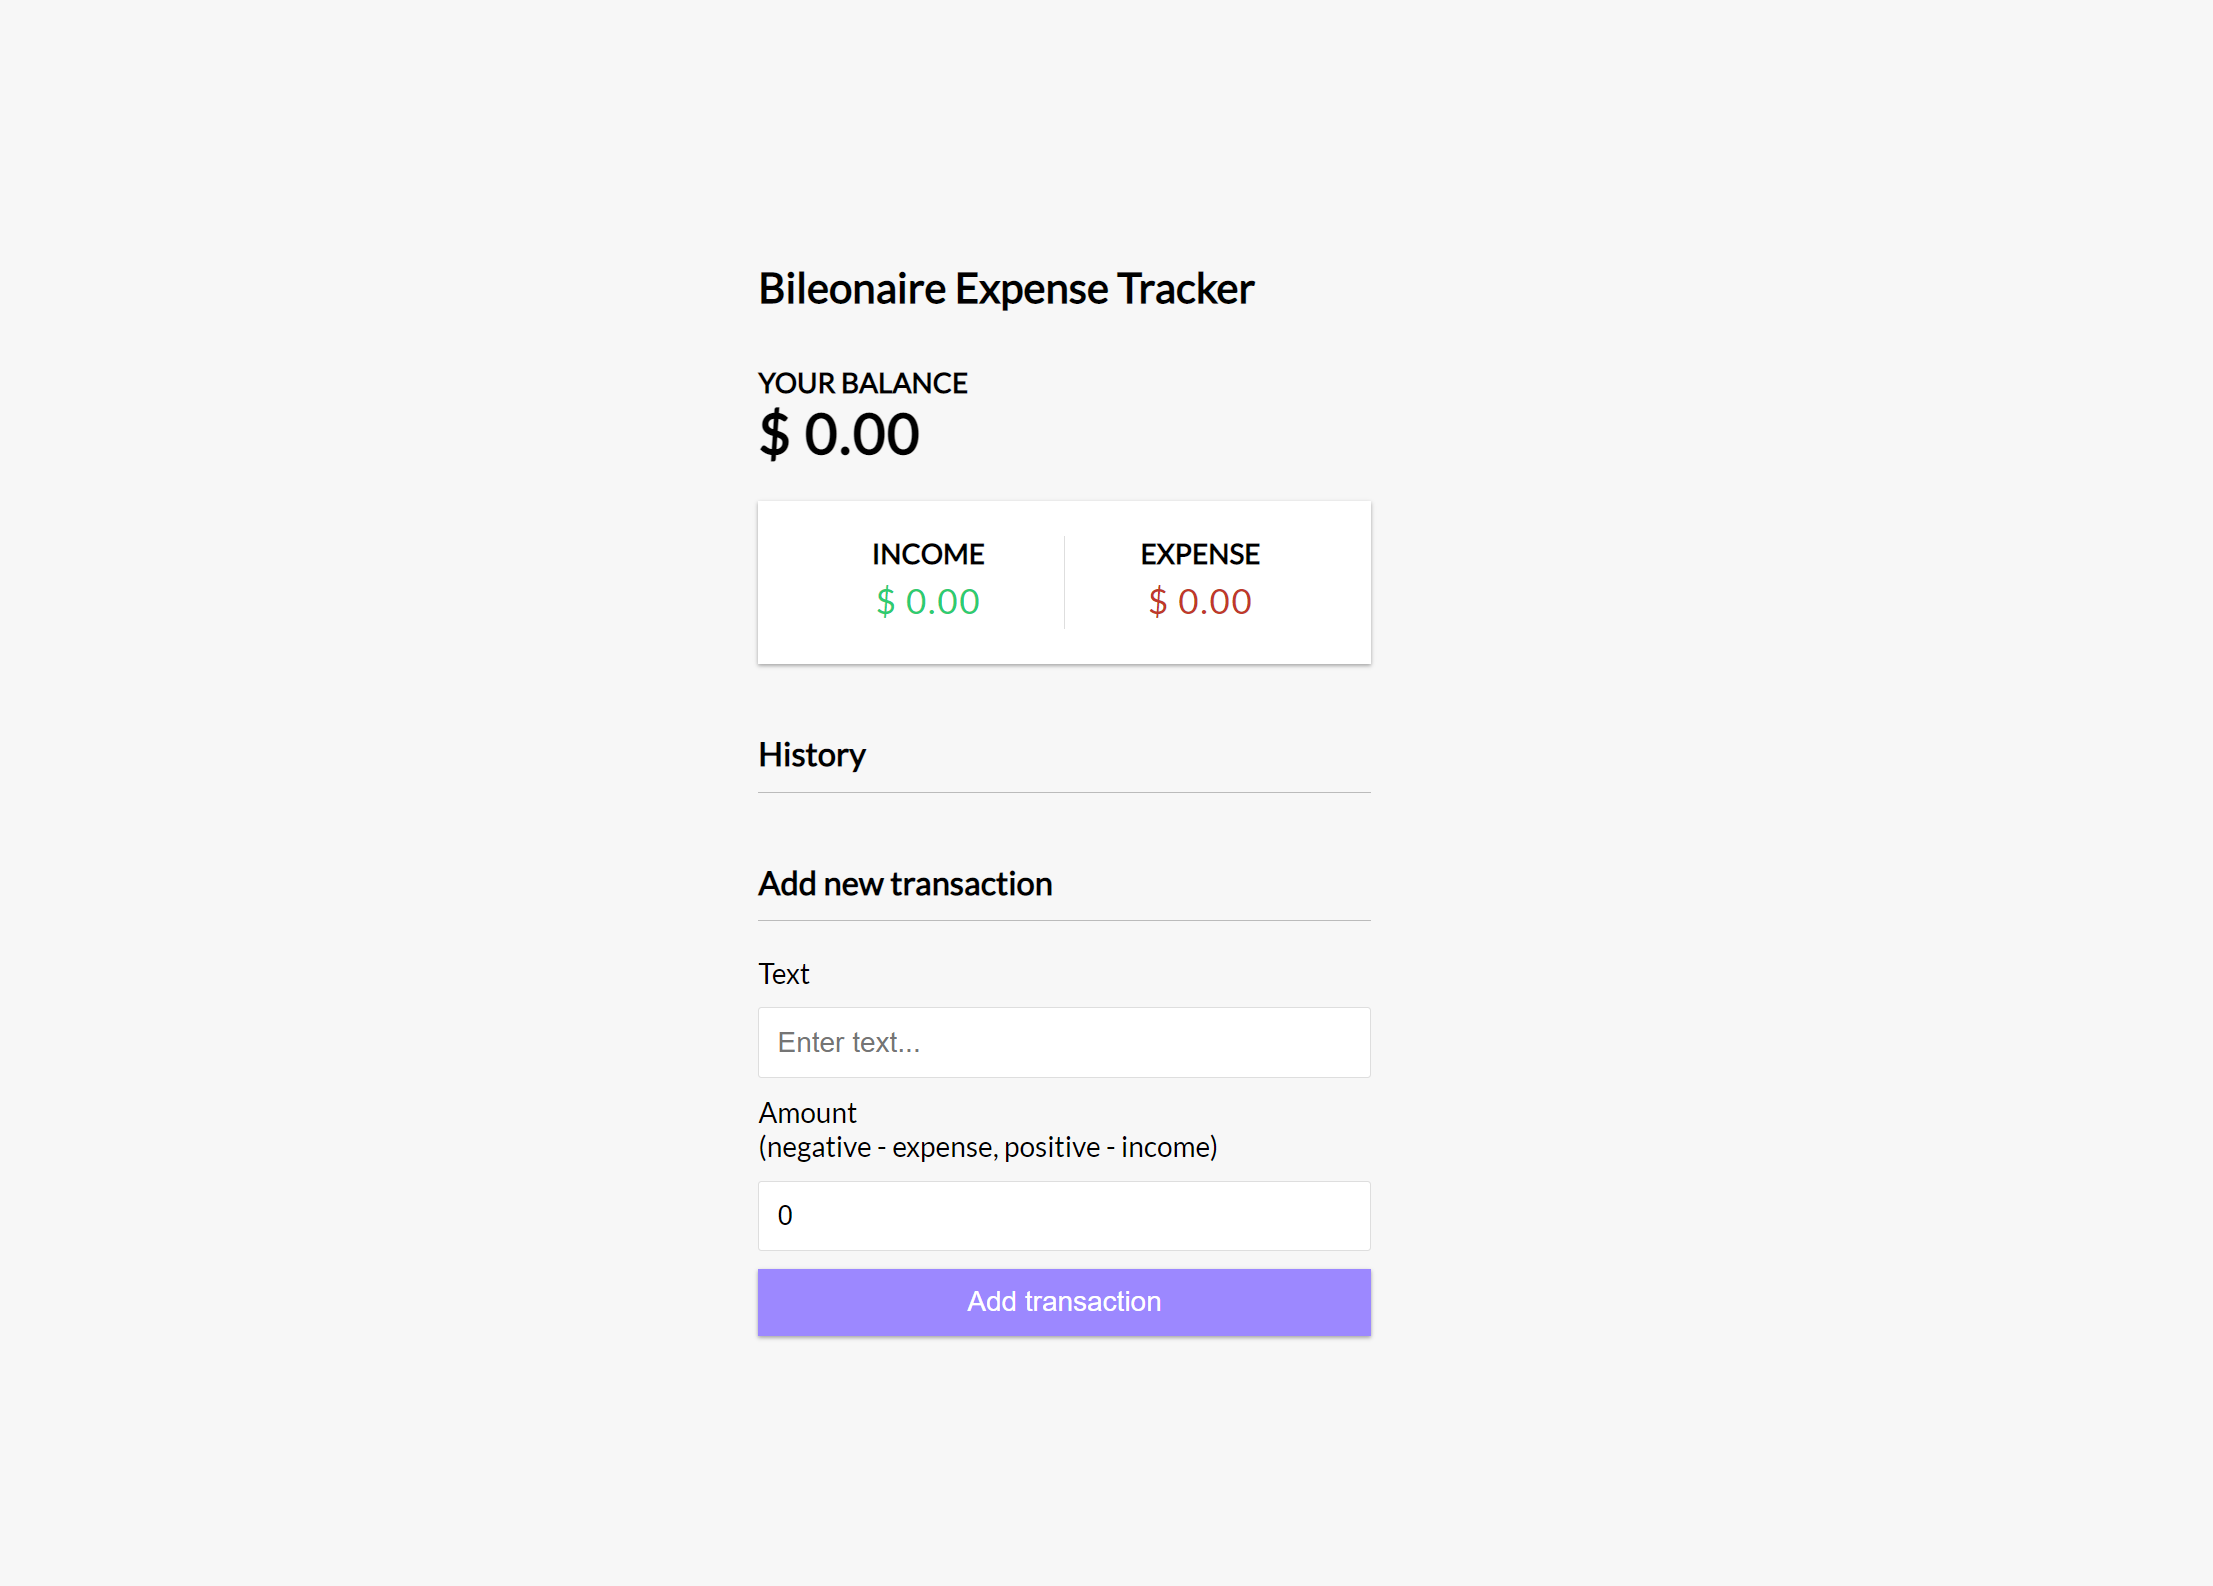
Task: Click the negative/positive amount hint text
Action: point(987,1147)
